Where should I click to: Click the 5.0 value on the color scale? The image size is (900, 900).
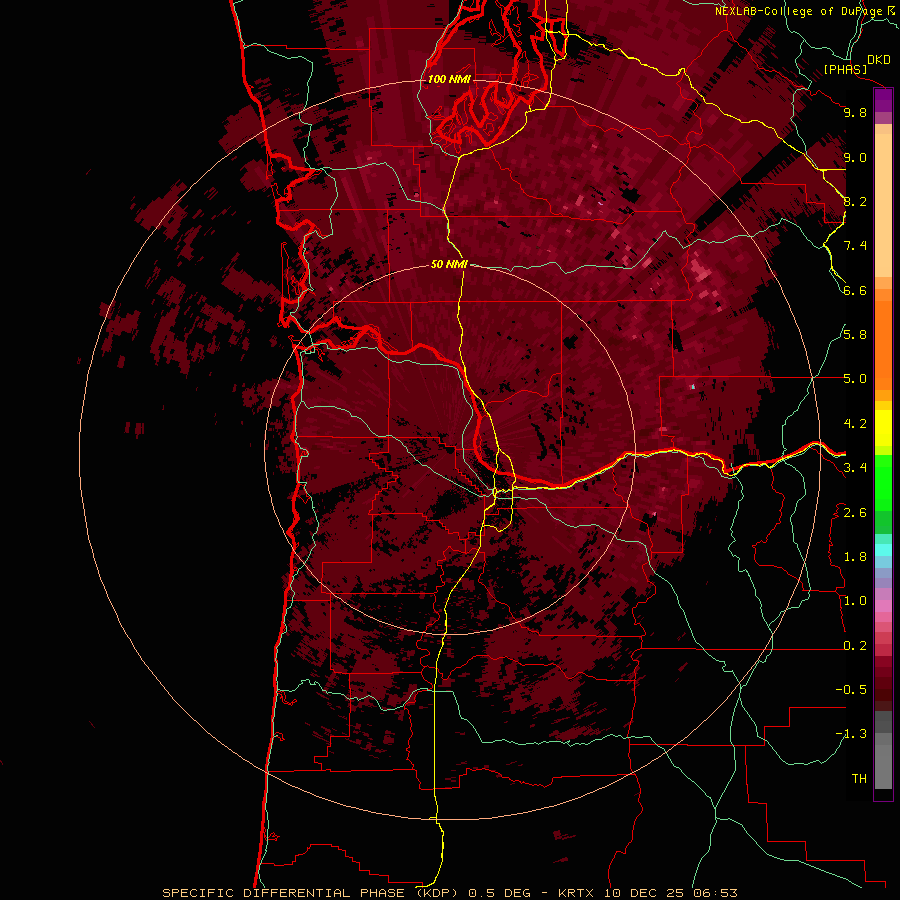click(855, 379)
